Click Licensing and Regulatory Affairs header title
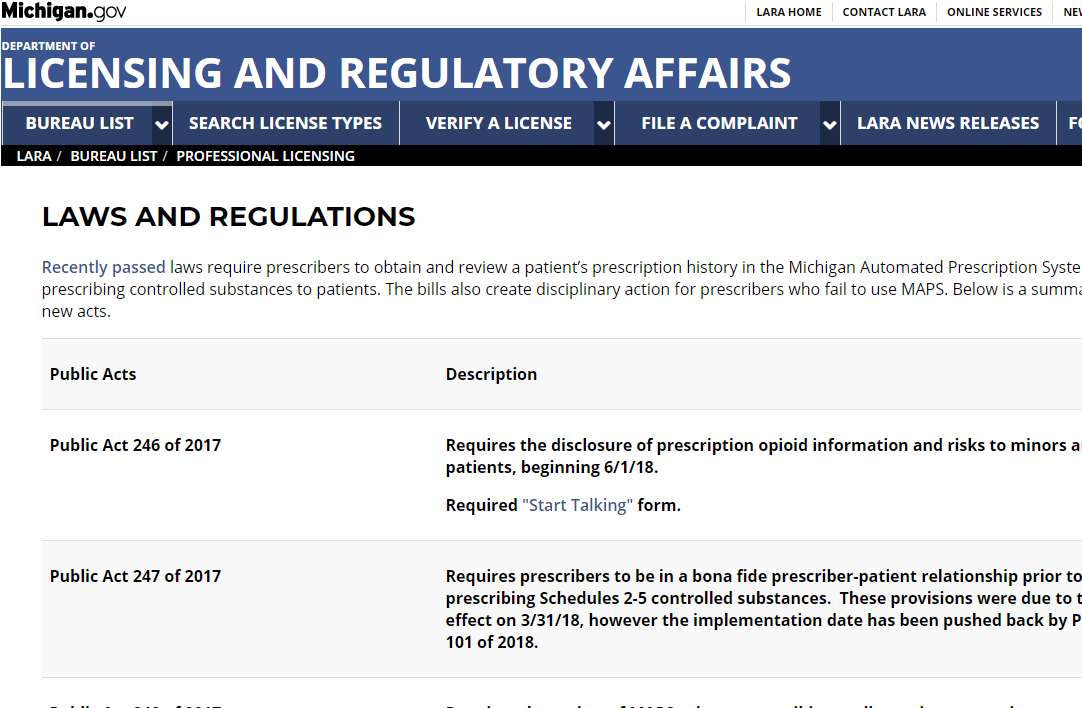This screenshot has width=1082, height=708. [397, 73]
